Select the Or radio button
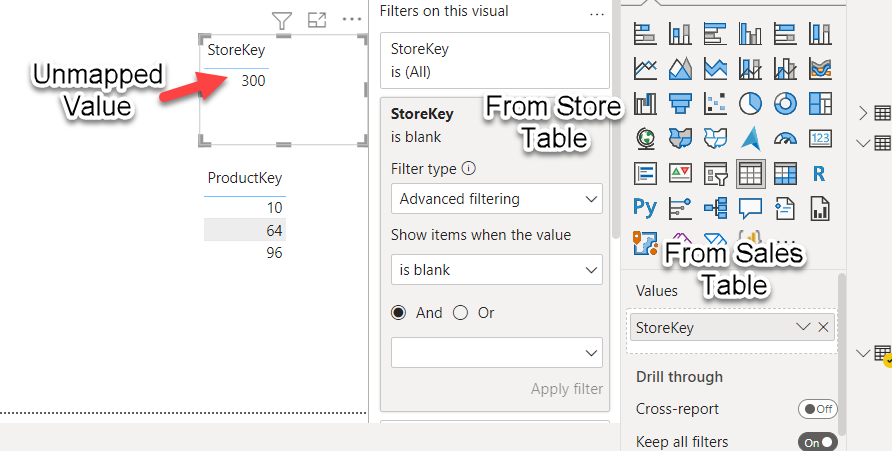The width and height of the screenshot is (892, 451). click(460, 312)
